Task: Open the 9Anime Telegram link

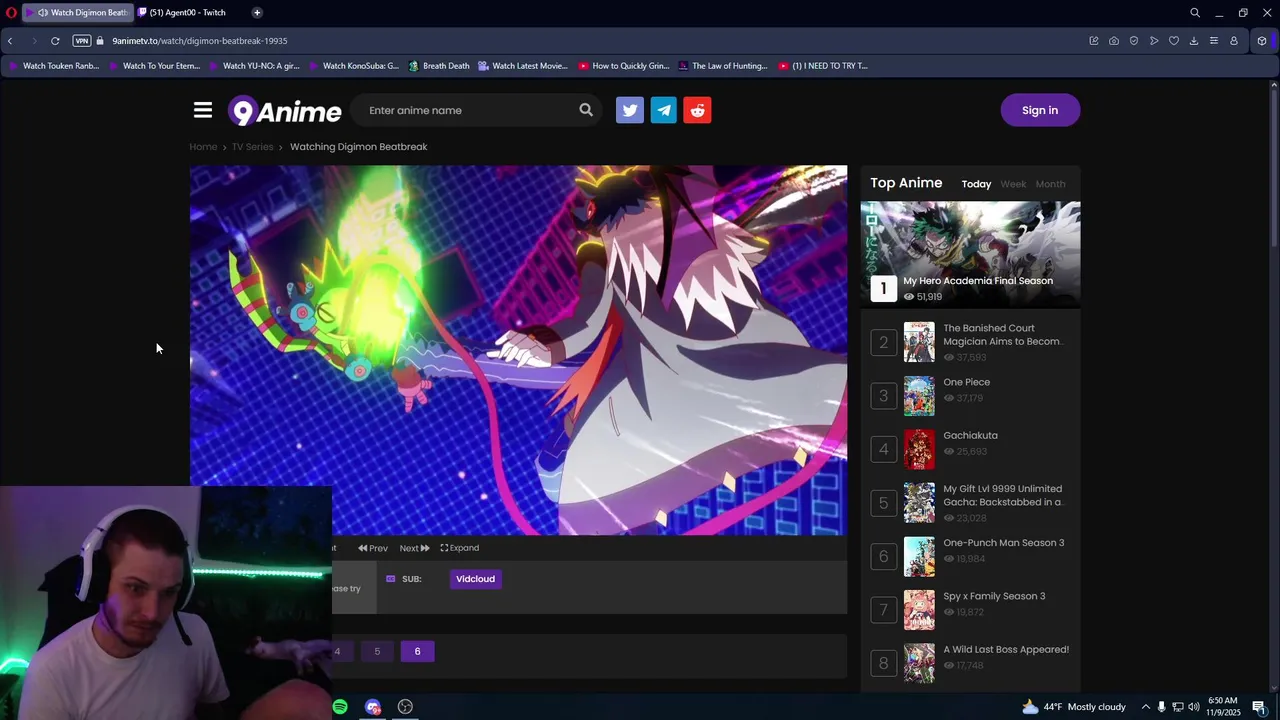Action: 664,110
